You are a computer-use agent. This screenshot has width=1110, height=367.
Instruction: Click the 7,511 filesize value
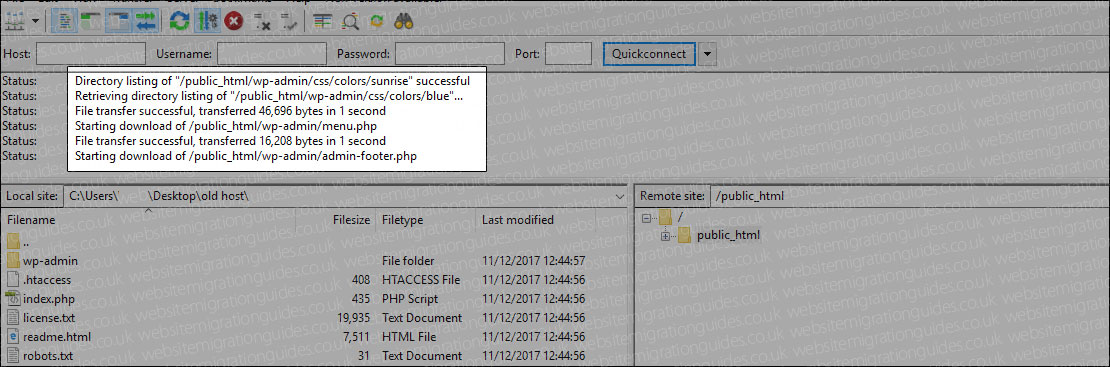tap(356, 337)
